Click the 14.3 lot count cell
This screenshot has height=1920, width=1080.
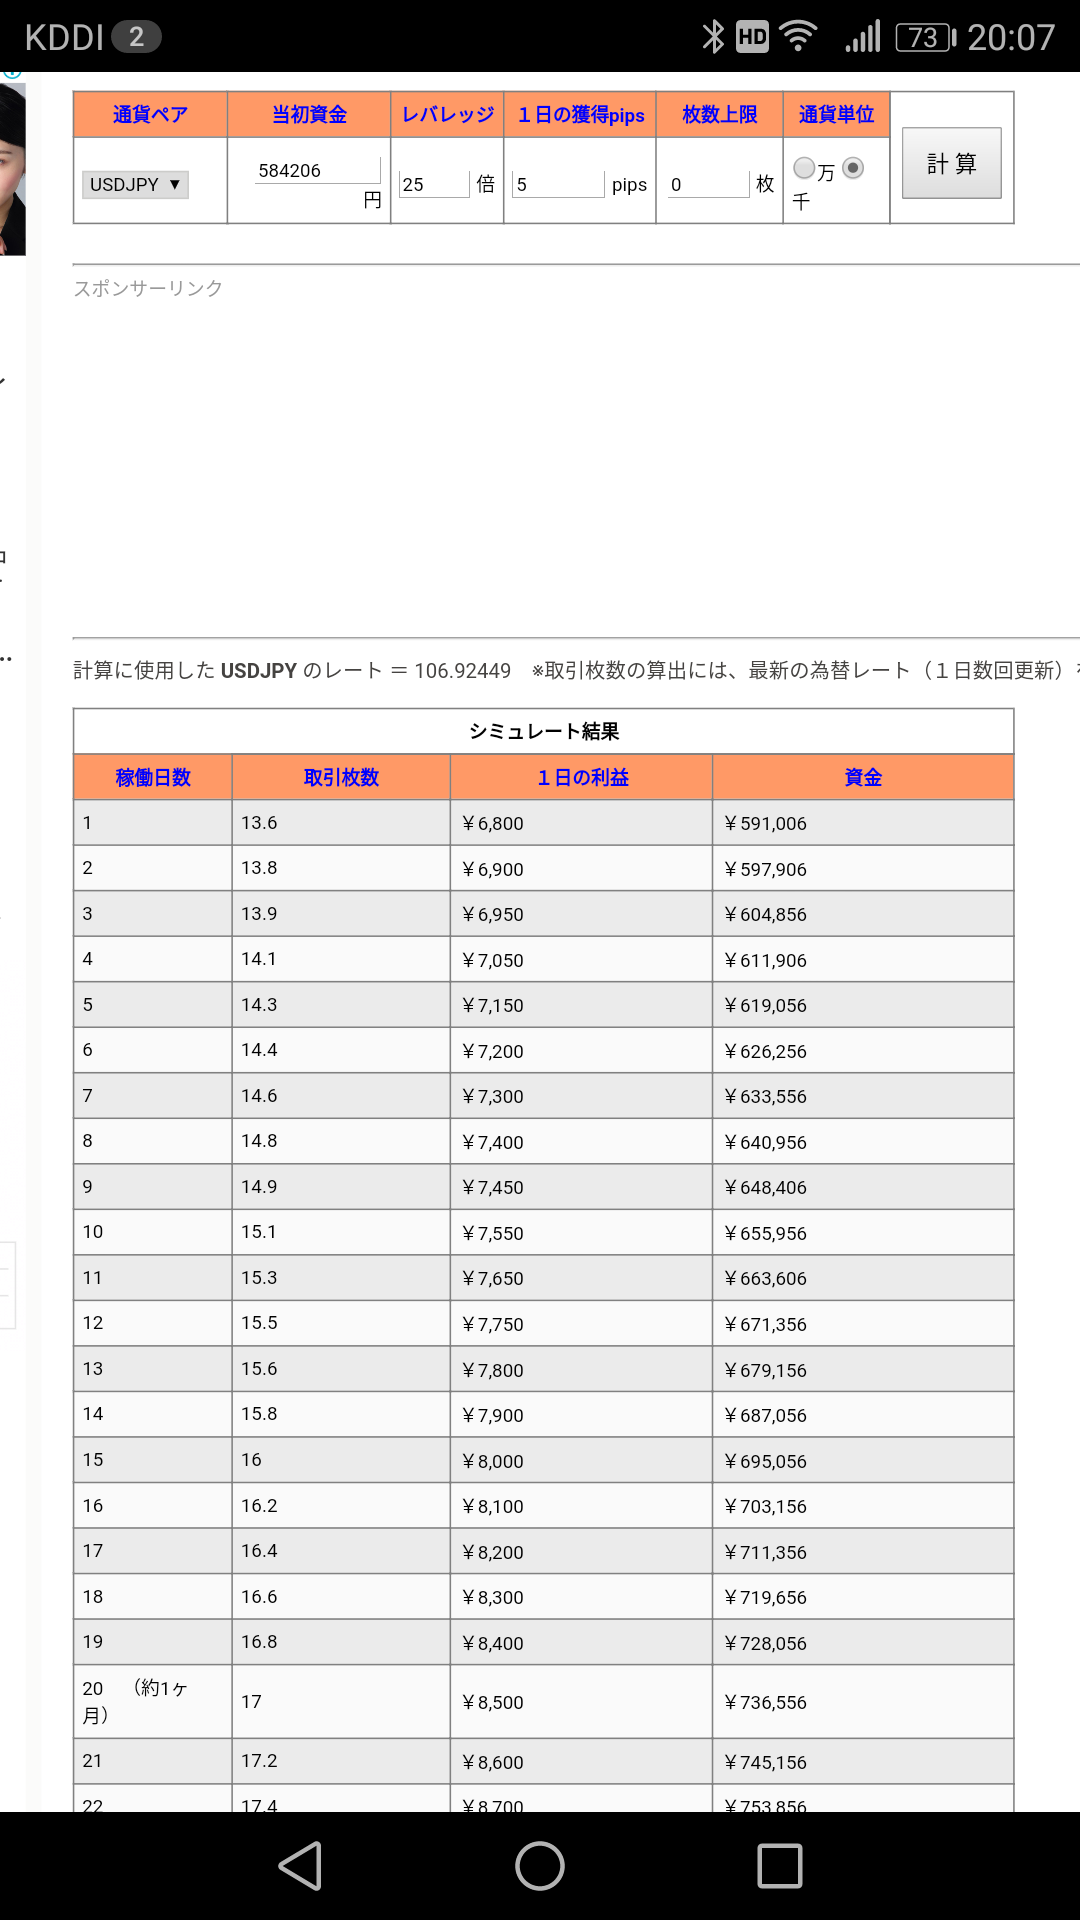click(x=341, y=1005)
